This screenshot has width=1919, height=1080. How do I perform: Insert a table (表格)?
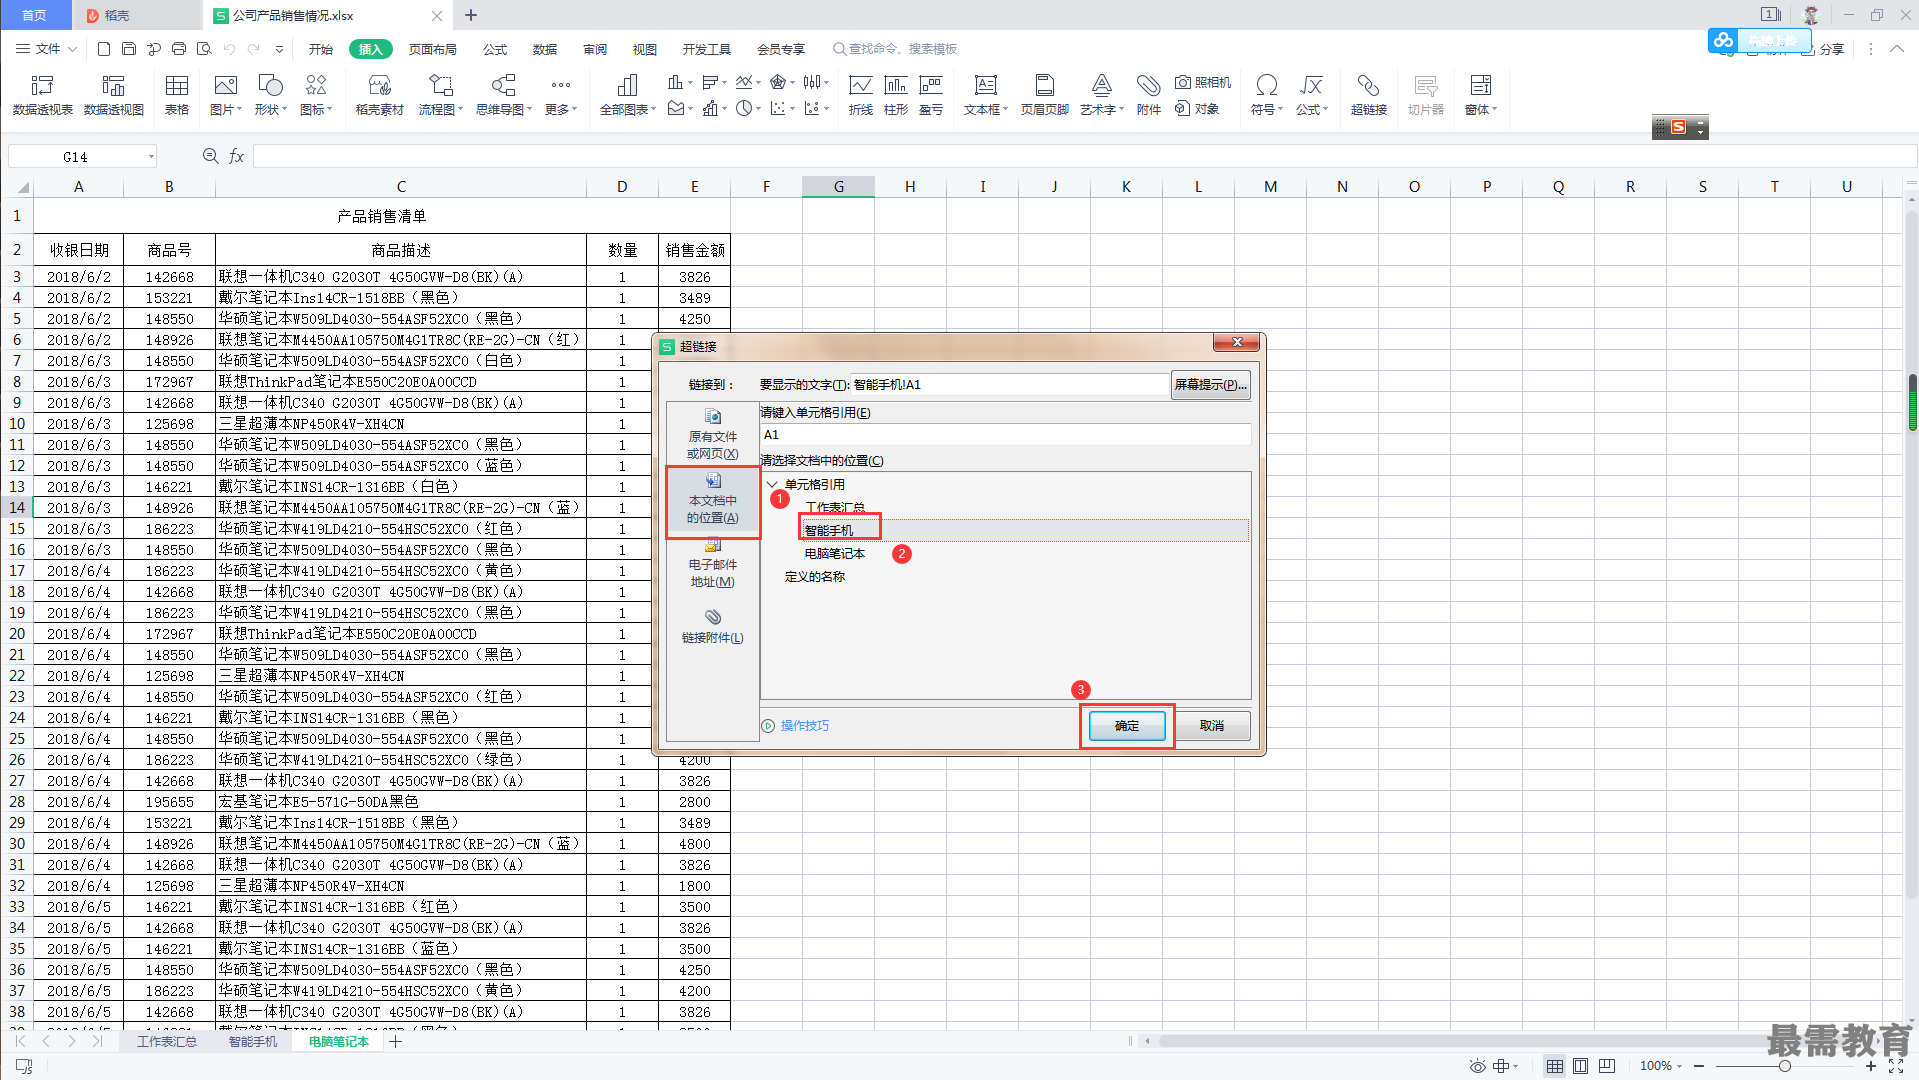(177, 95)
